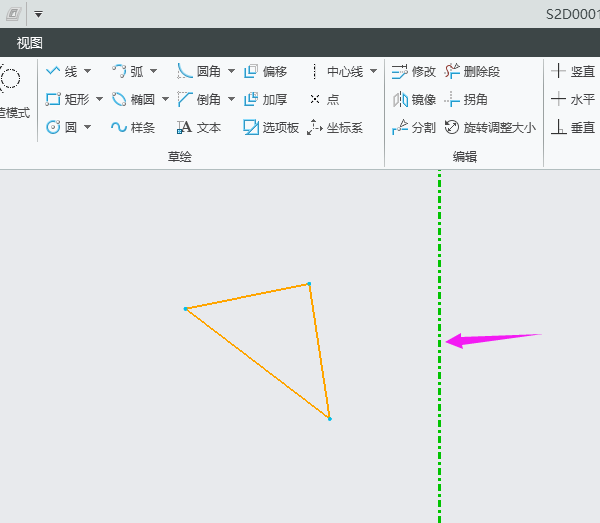Expand the Chamfer (倒角) dropdown arrow
Image resolution: width=600 pixels, height=523 pixels.
click(x=232, y=99)
